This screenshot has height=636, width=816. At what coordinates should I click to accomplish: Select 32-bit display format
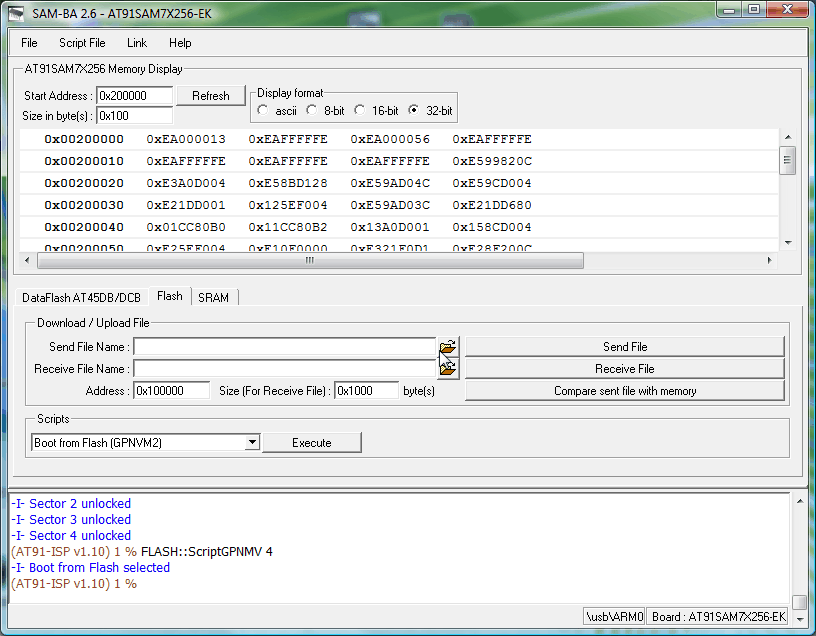[x=413, y=110]
